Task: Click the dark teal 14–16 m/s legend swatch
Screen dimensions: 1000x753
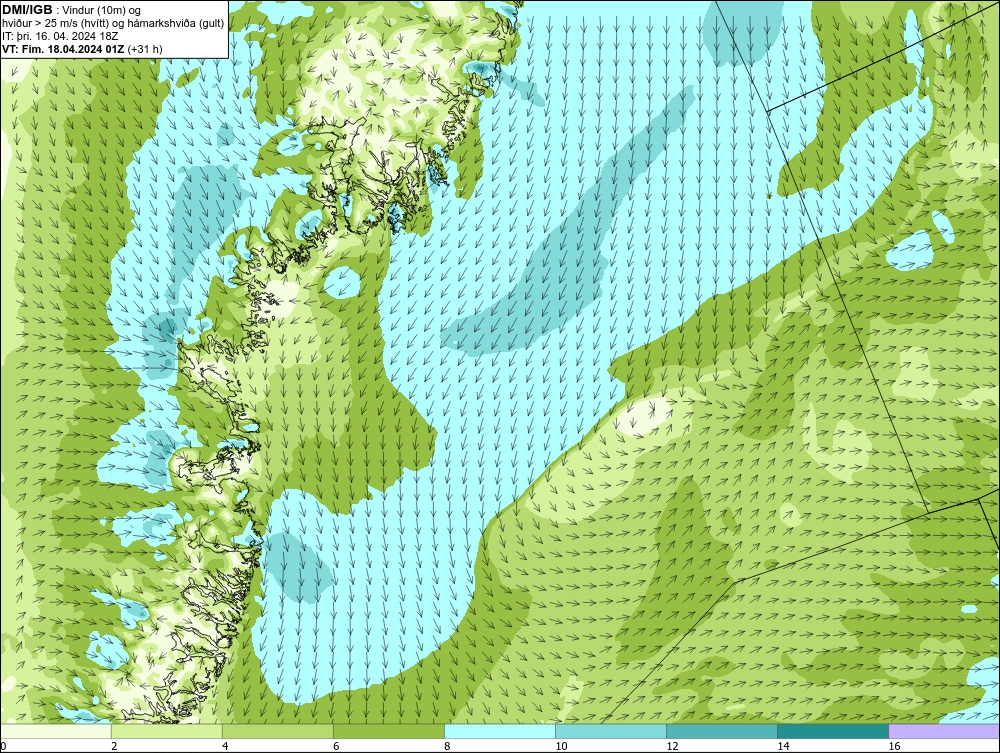Action: (833, 731)
